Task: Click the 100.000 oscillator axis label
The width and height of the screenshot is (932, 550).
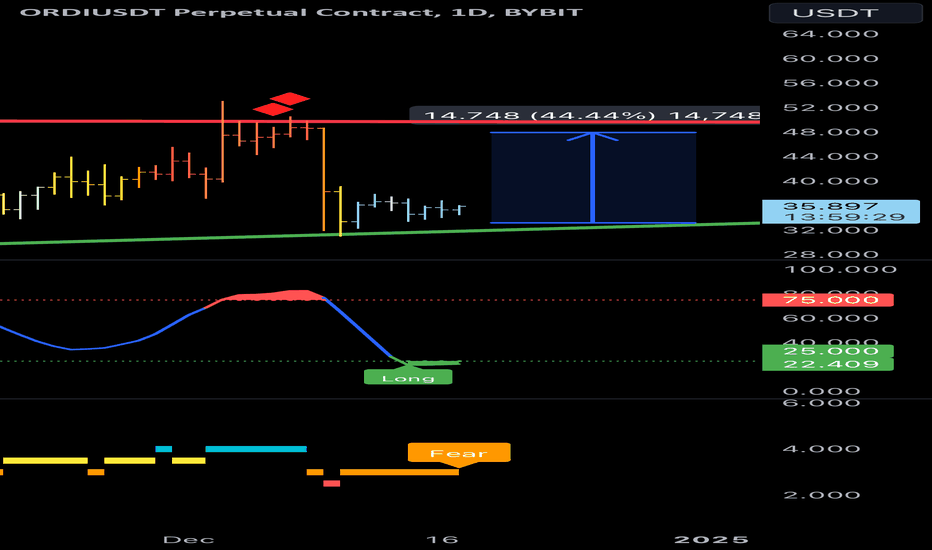Action: (840, 269)
